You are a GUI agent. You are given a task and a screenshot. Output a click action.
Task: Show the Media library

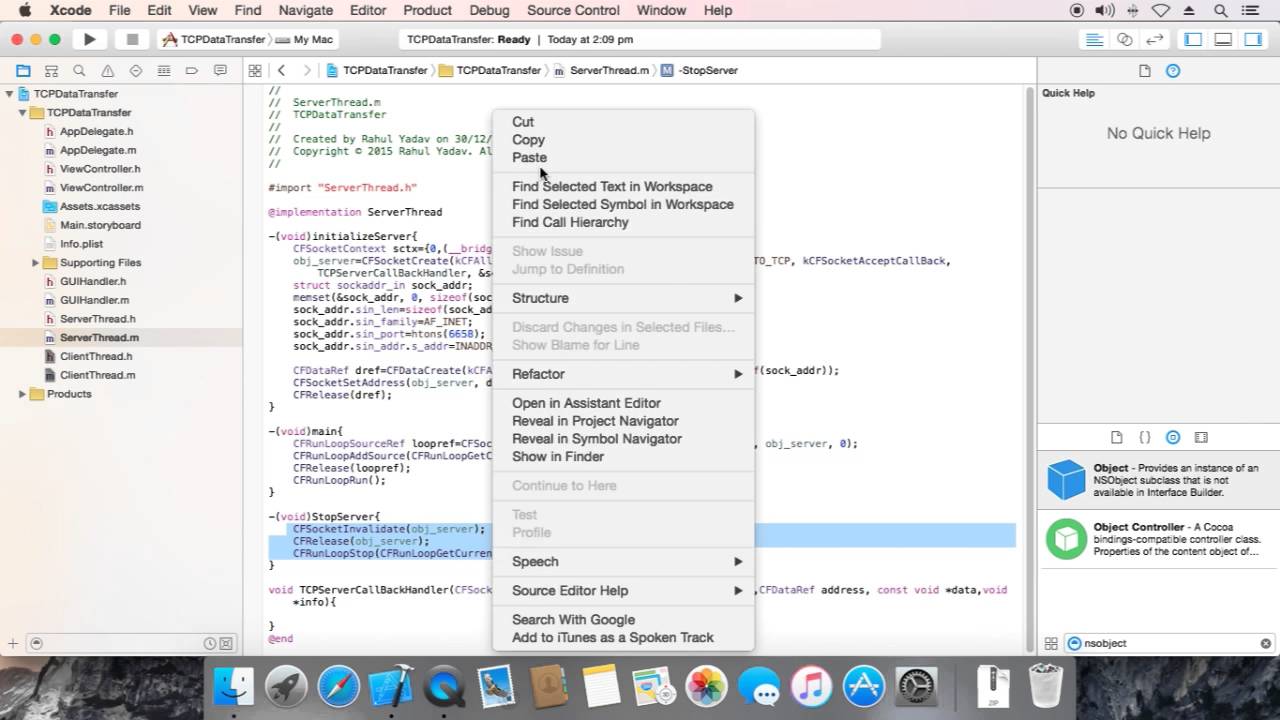pos(1201,437)
